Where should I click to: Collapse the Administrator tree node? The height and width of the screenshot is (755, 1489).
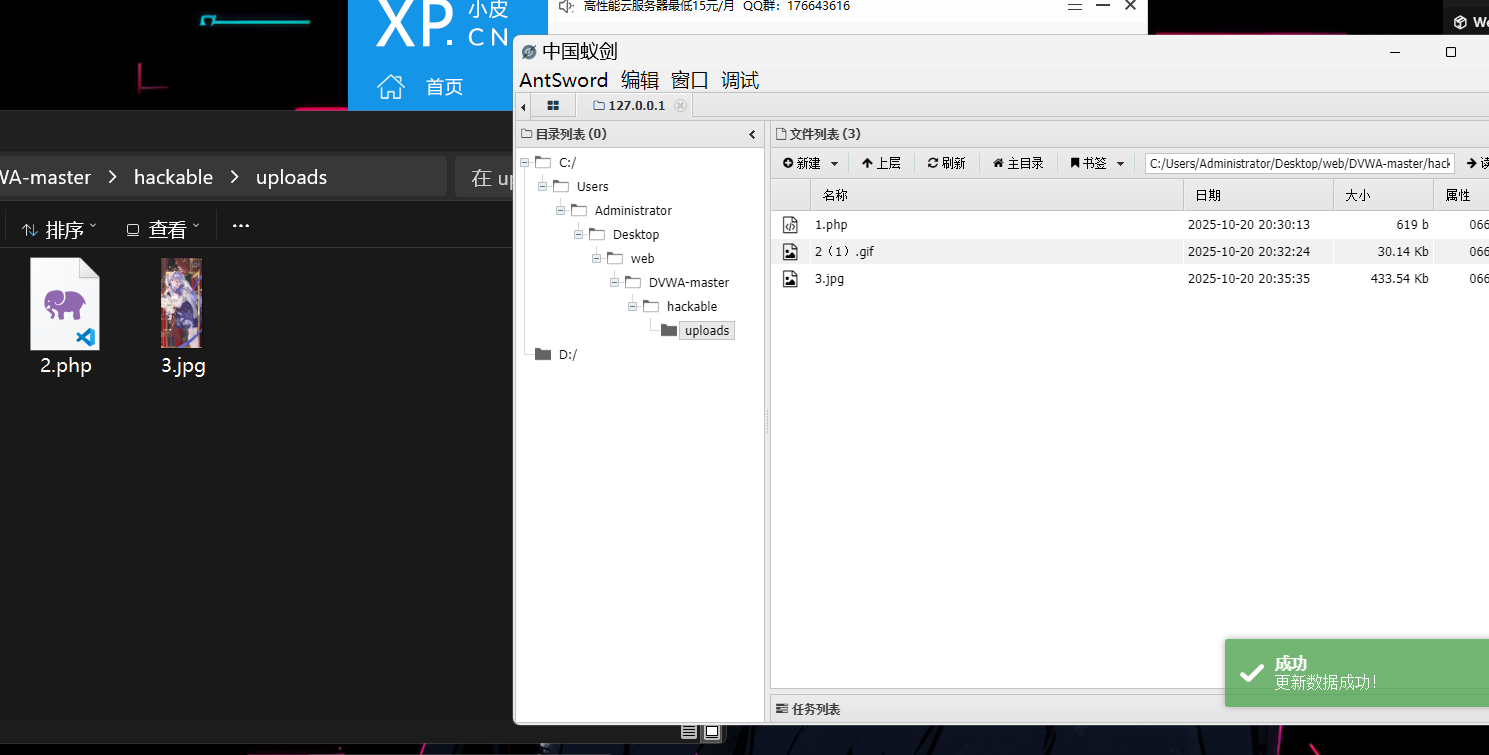point(561,210)
